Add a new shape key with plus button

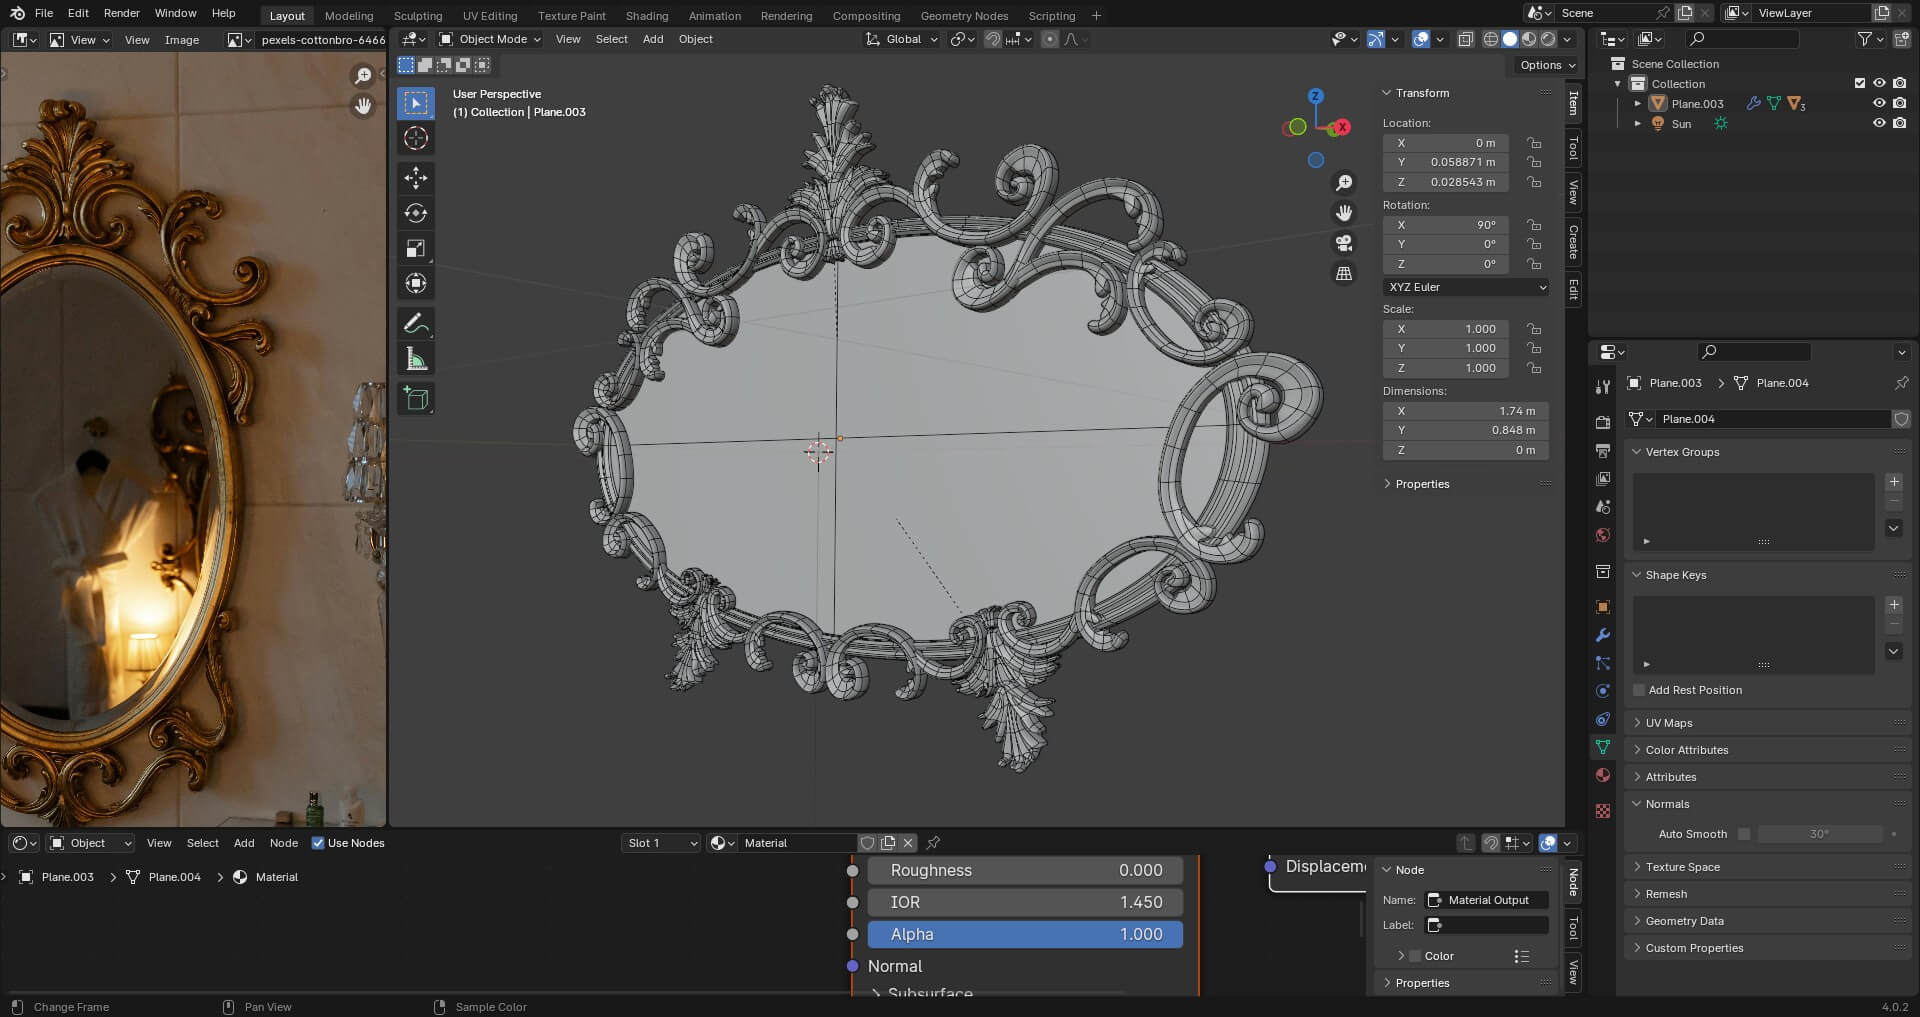click(x=1894, y=605)
